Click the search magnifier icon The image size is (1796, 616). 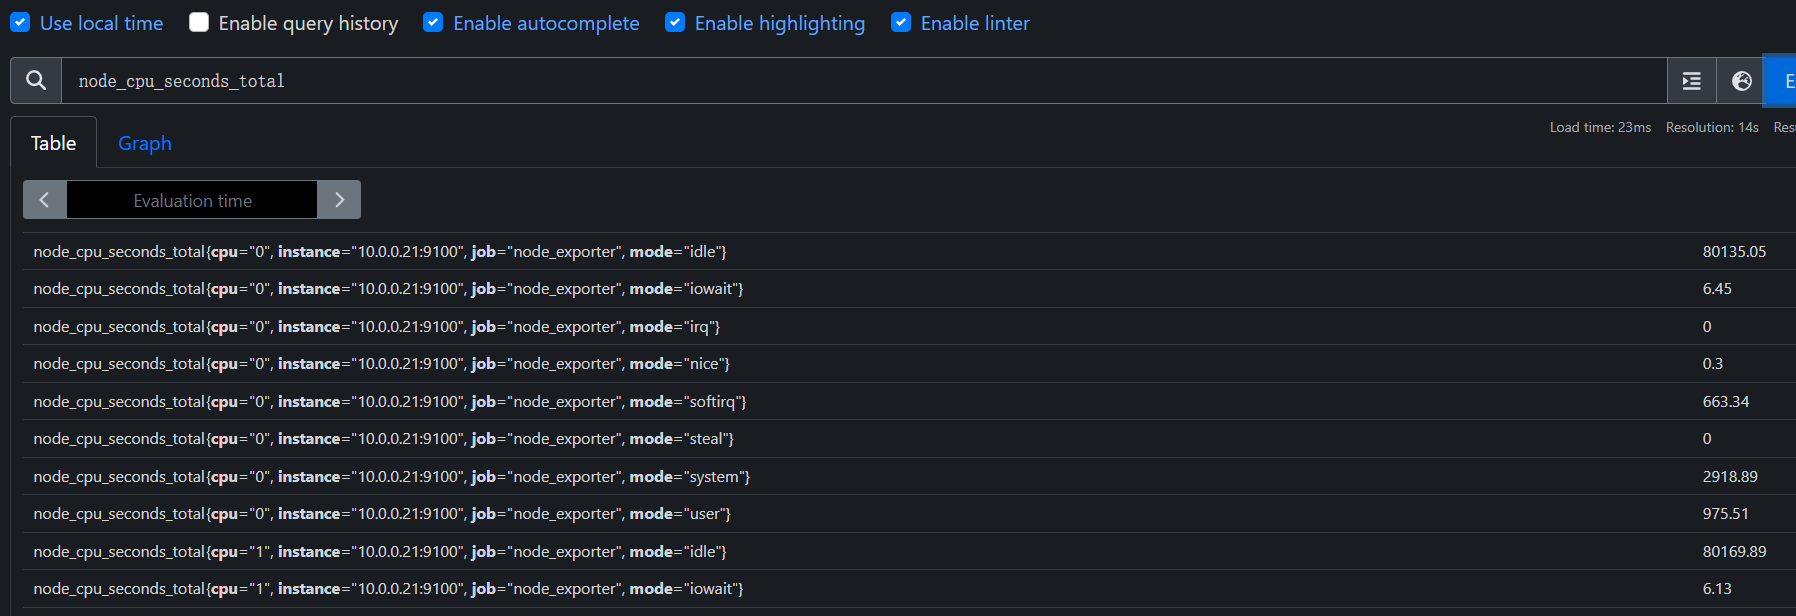point(36,81)
